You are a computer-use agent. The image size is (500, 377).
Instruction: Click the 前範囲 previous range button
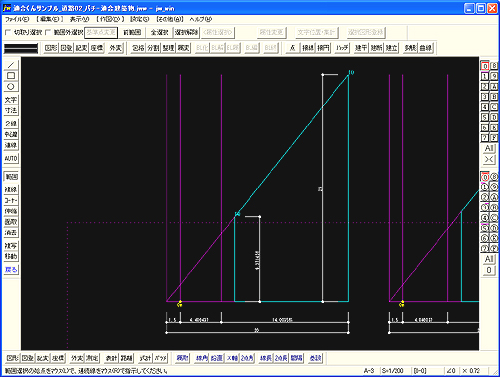click(132, 32)
